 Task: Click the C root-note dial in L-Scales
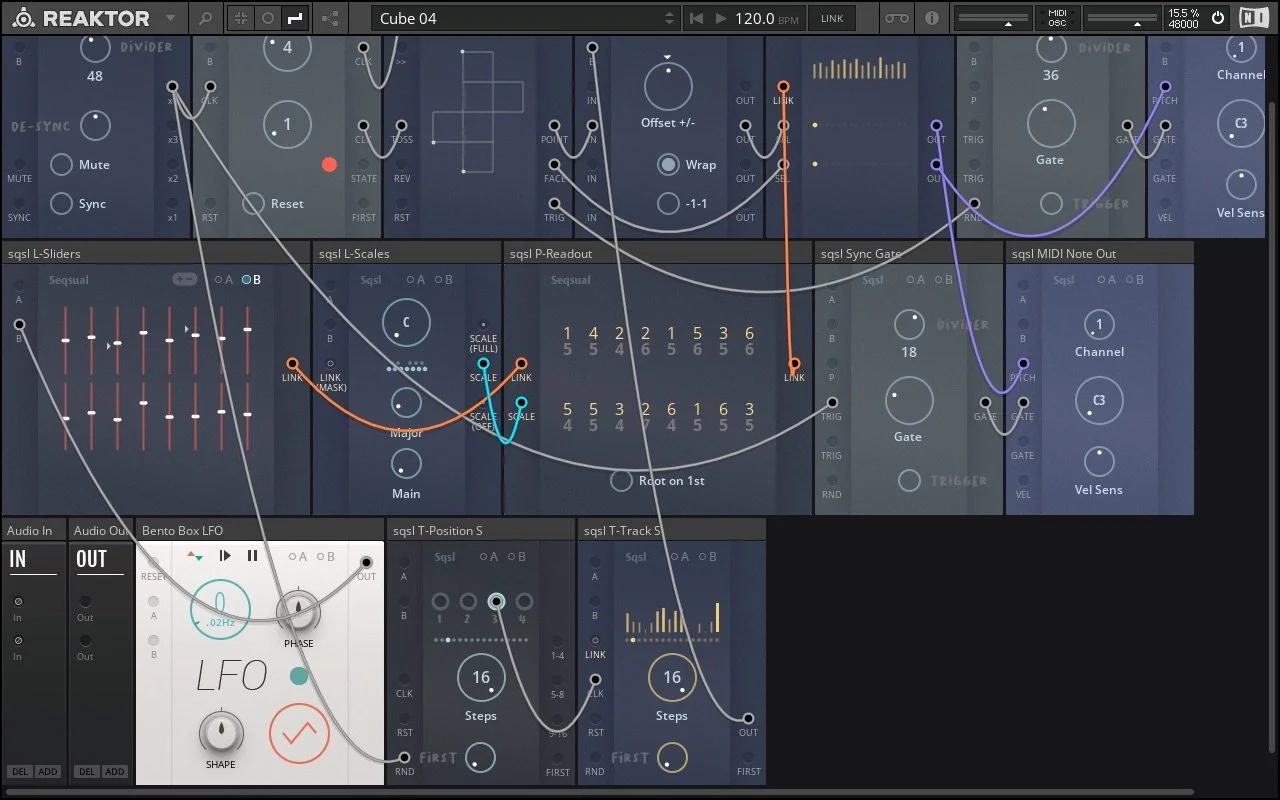point(406,322)
